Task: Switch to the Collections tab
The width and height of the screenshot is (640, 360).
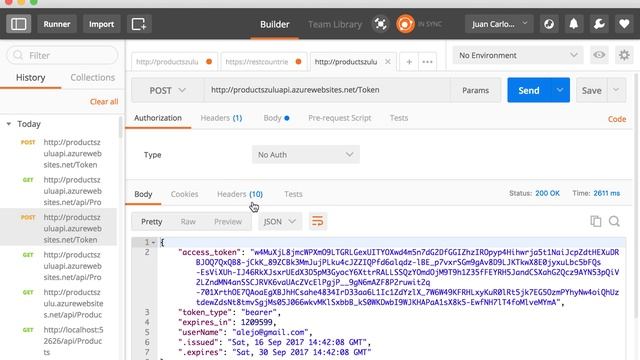Action: 93,78
